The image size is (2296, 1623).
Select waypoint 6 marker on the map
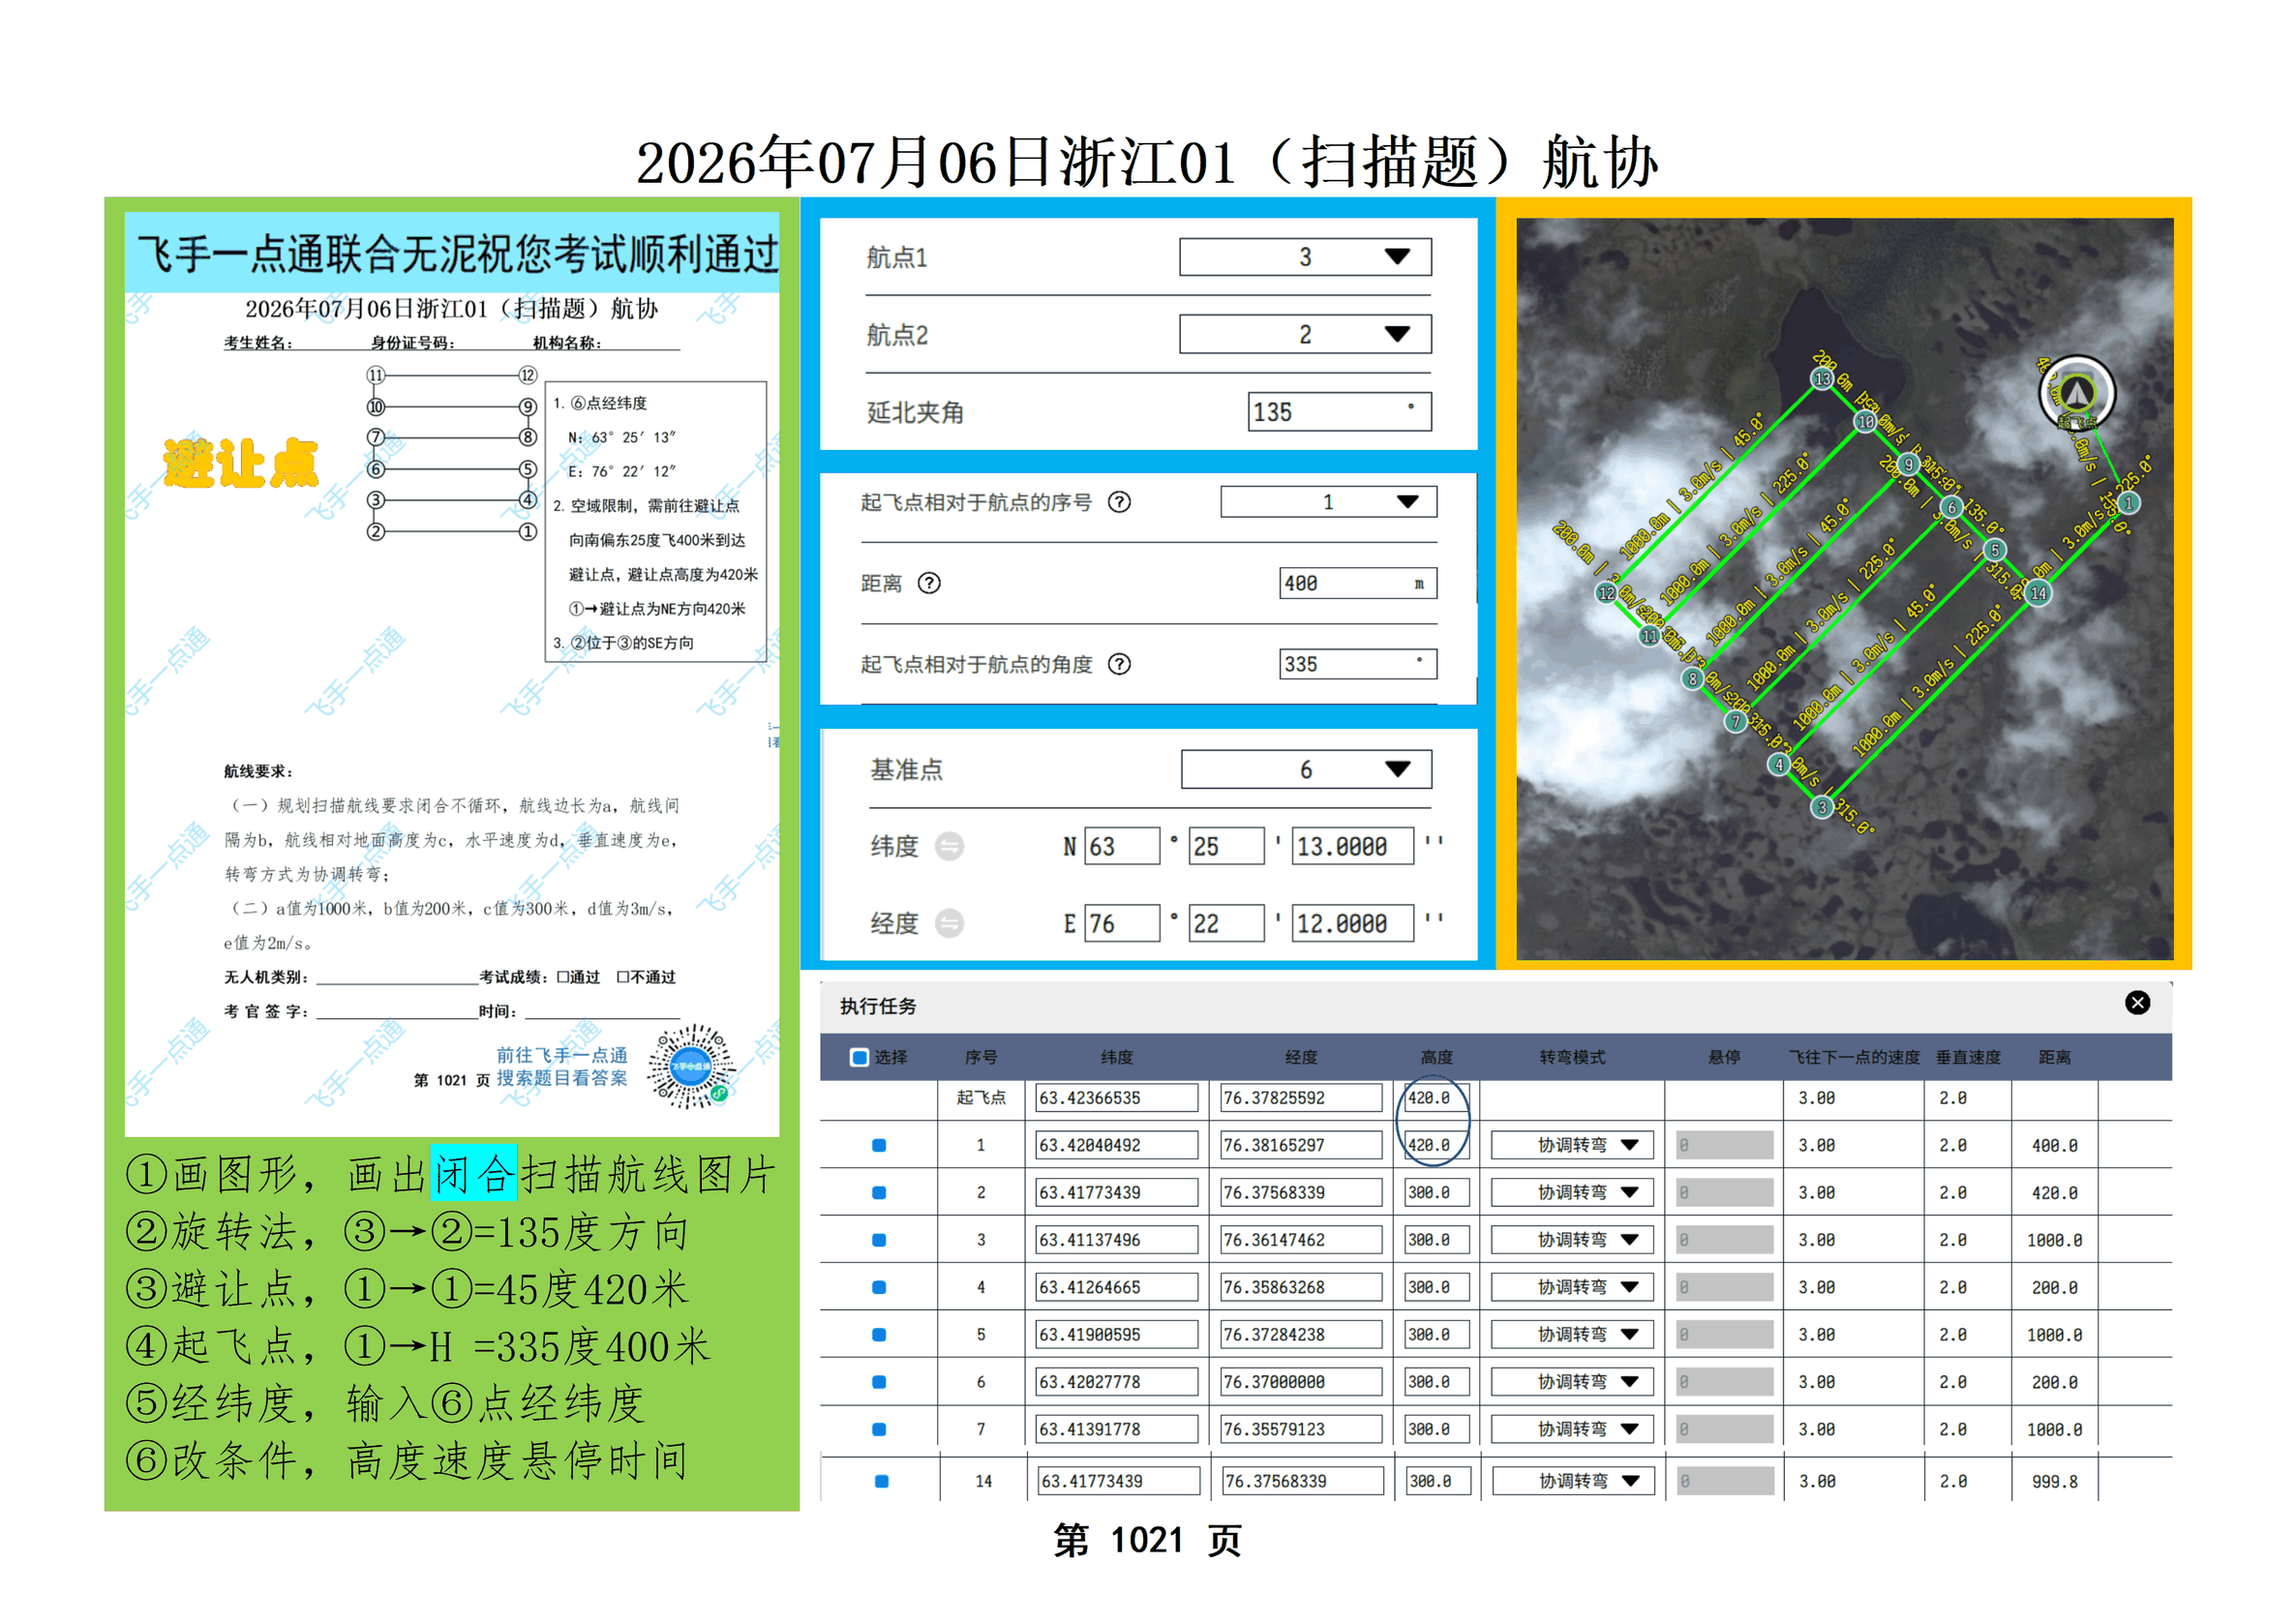1951,507
